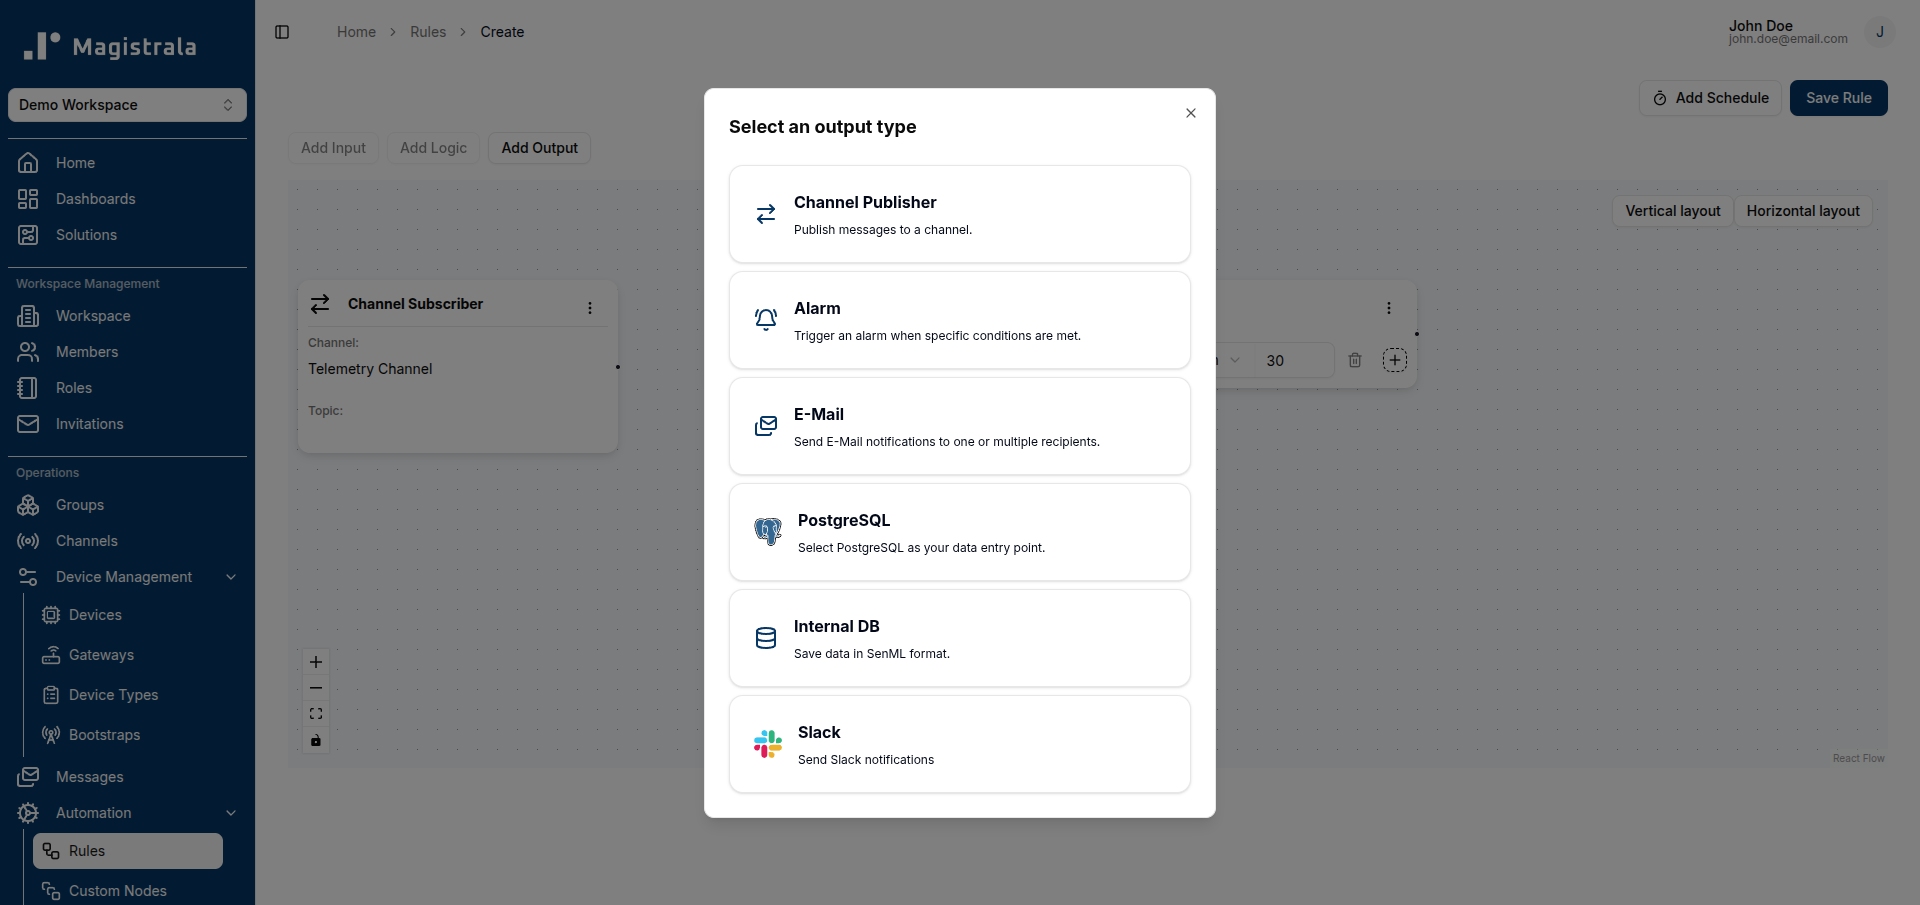Screen dimensions: 1920x905
Task: Click the Channel Publisher arrows icon
Action: tap(766, 214)
